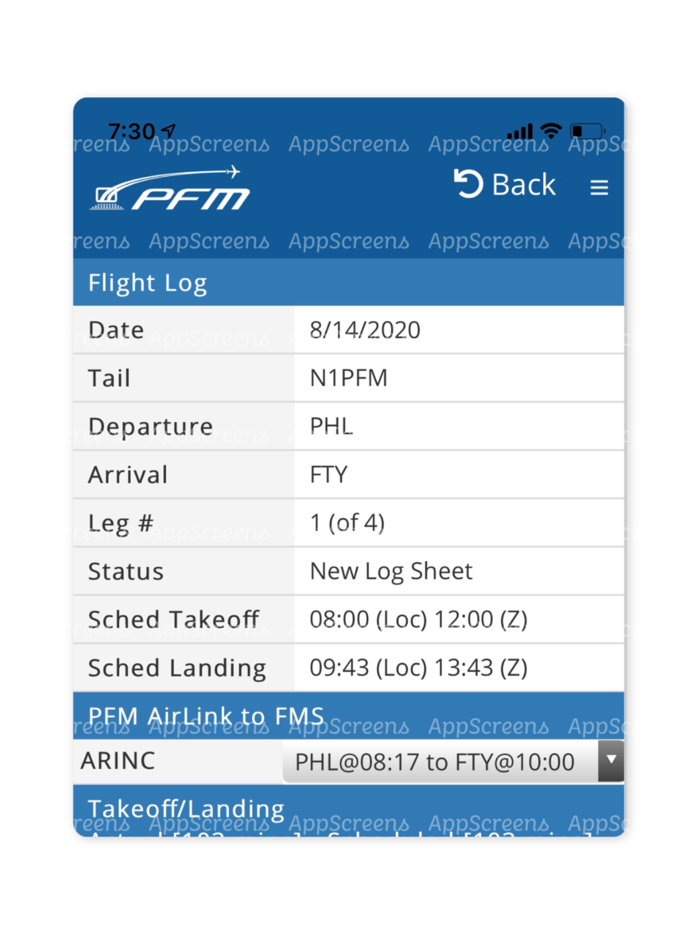Click the dropdown arrow on the ARINC selector
700x934 pixels.
(609, 761)
